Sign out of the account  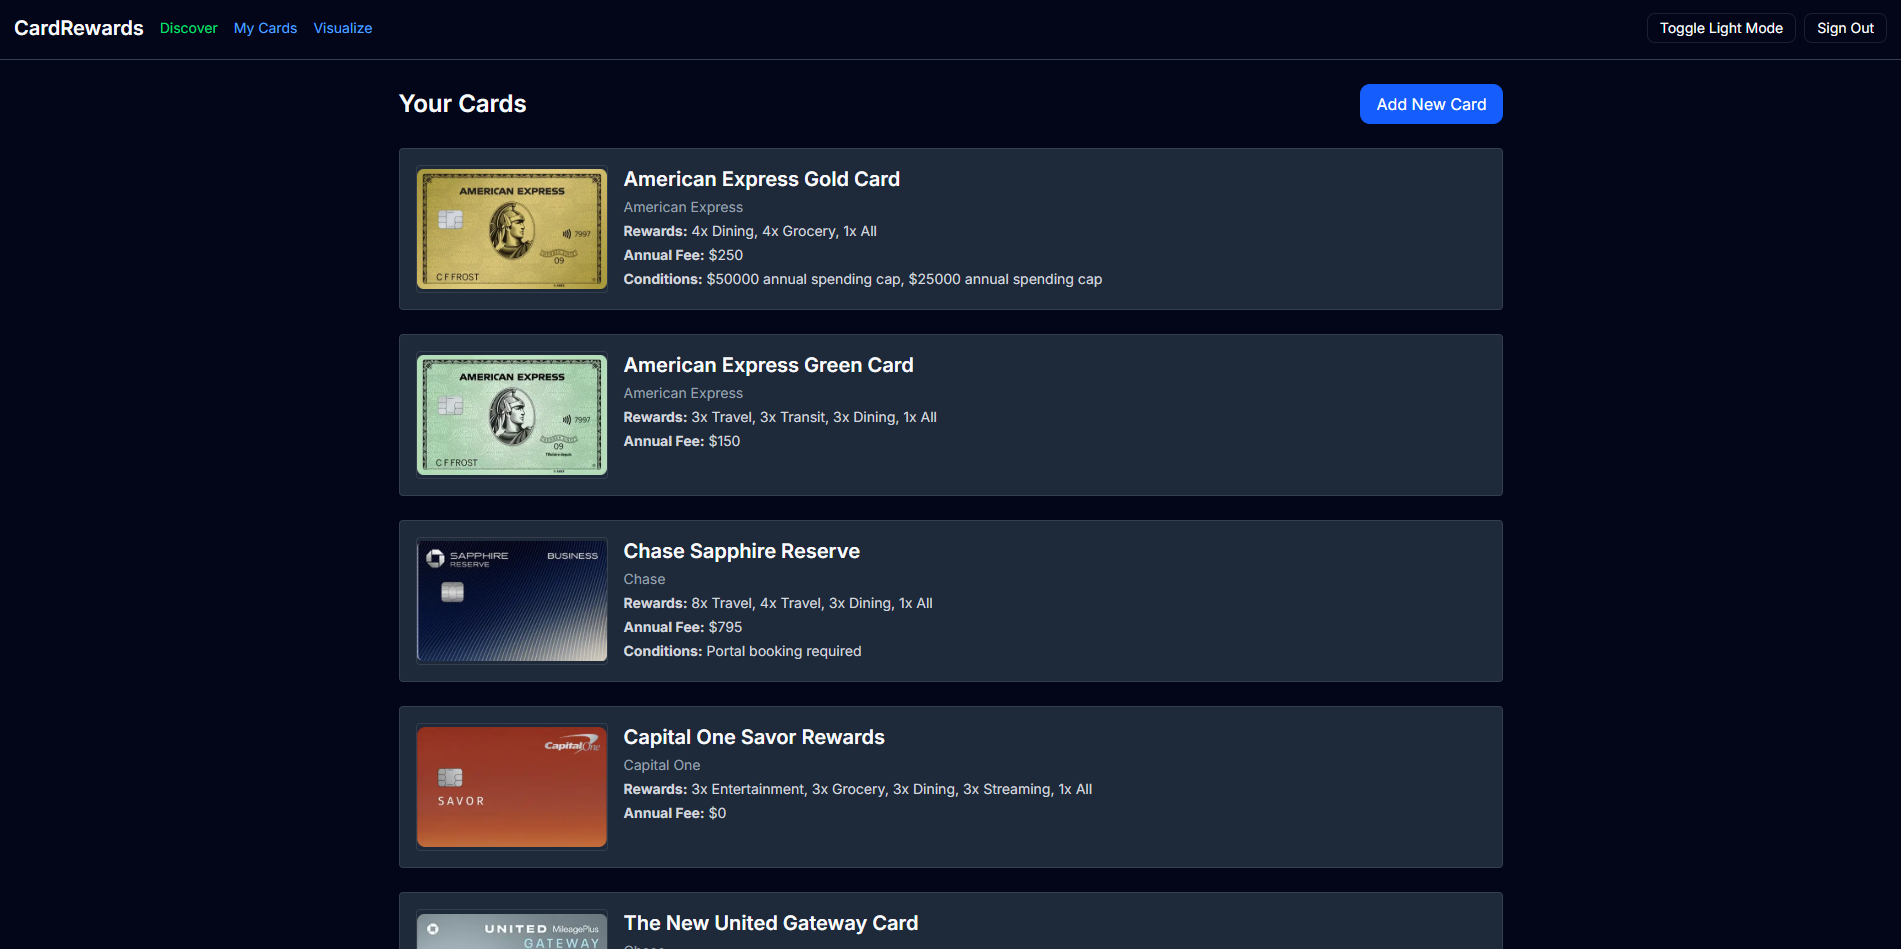pyautogui.click(x=1845, y=28)
